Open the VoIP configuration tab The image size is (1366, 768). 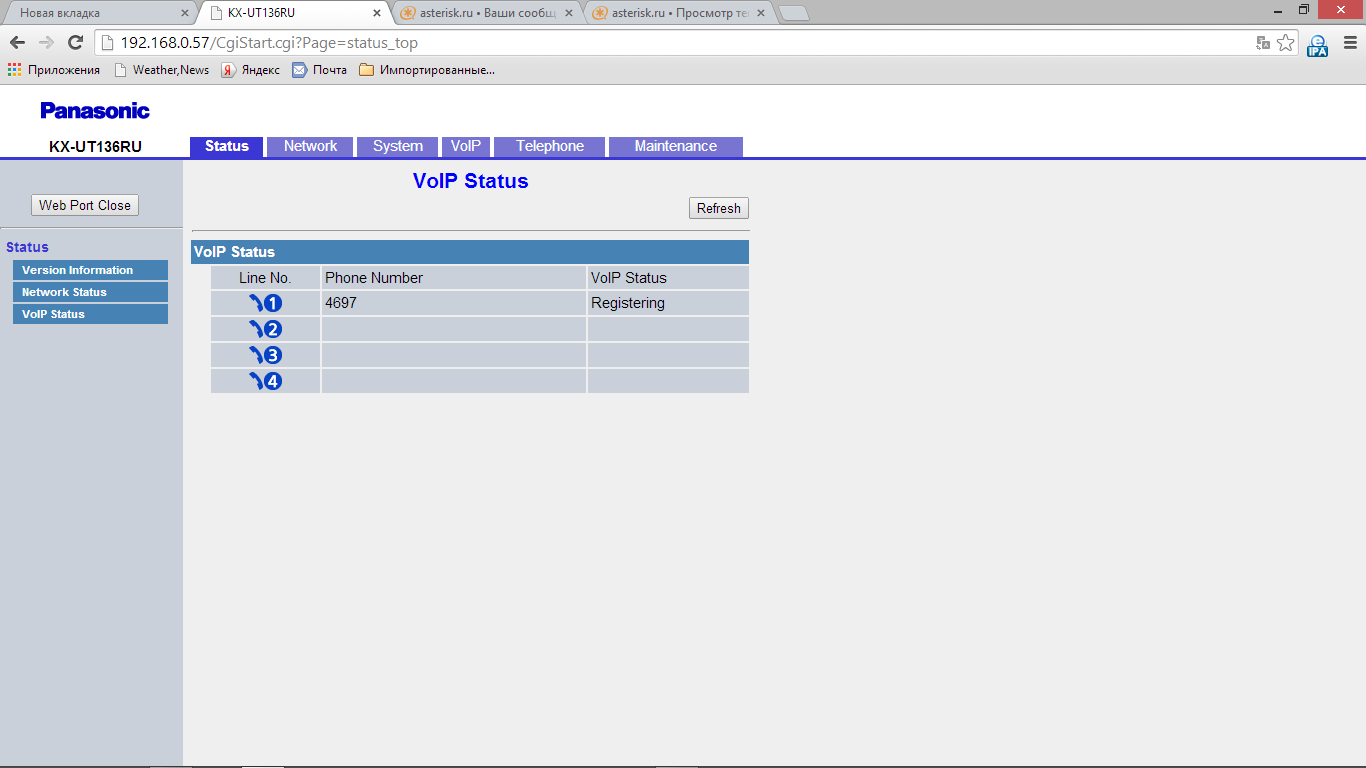pyautogui.click(x=465, y=146)
